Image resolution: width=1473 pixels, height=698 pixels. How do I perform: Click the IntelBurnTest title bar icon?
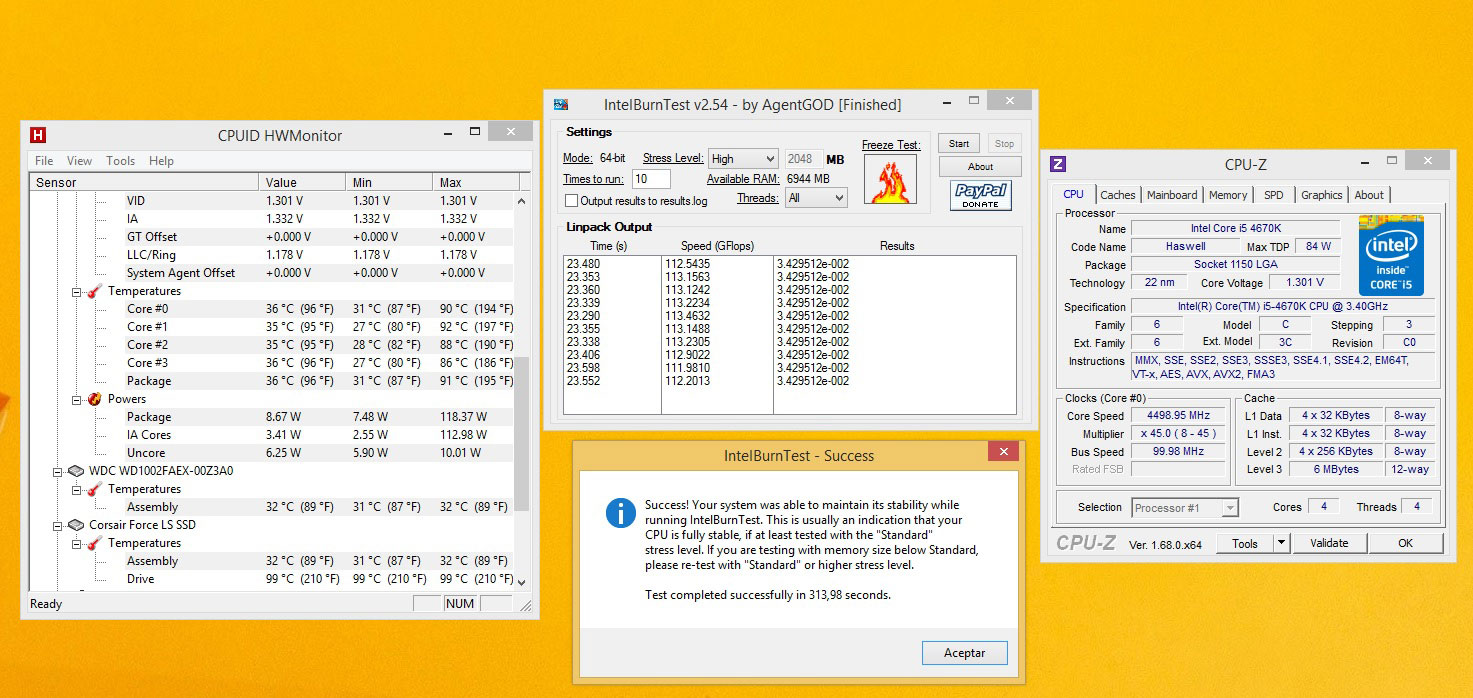coord(561,104)
